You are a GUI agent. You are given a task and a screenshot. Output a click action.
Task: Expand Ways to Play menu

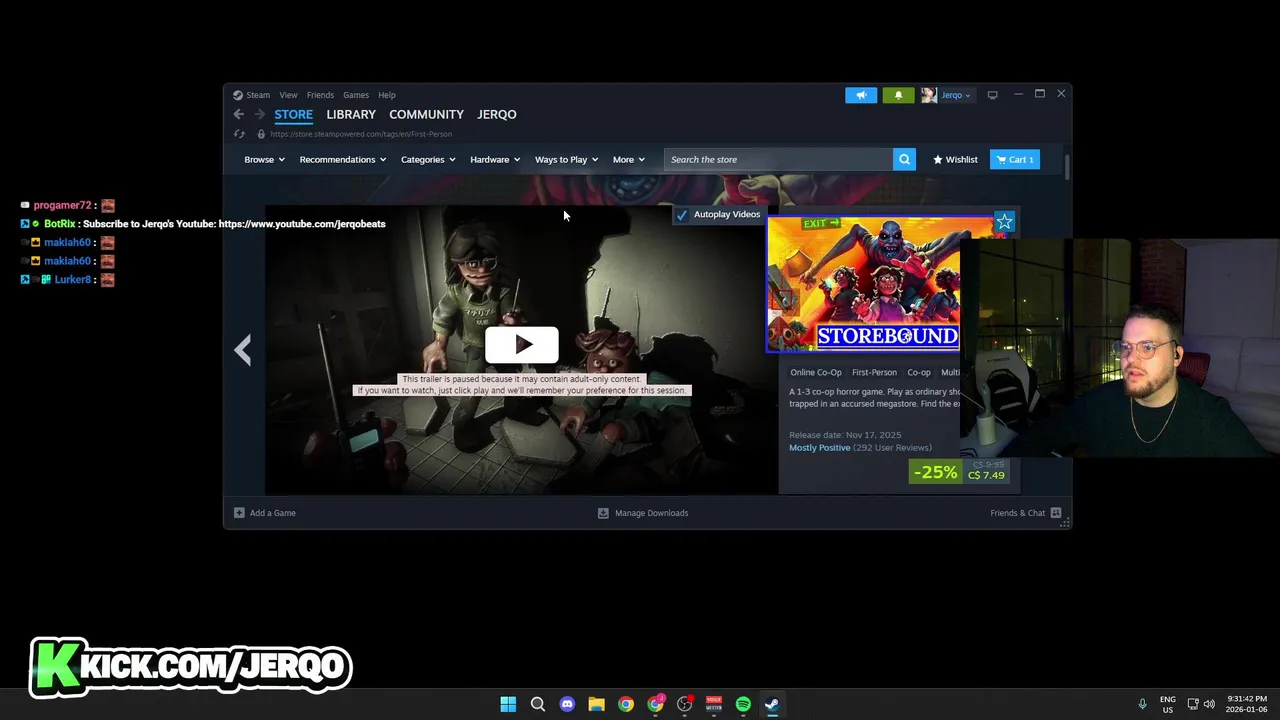pyautogui.click(x=566, y=159)
